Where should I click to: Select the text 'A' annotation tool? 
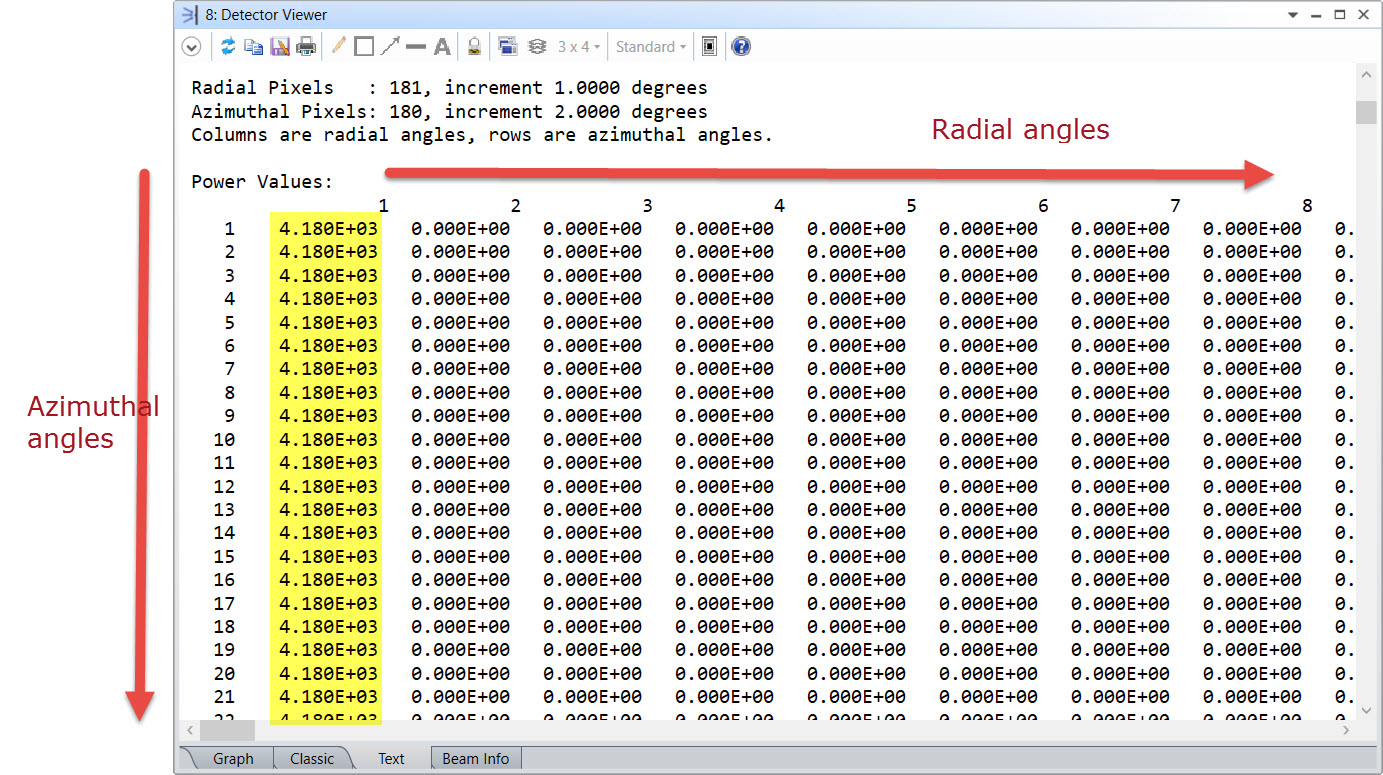[x=442, y=47]
